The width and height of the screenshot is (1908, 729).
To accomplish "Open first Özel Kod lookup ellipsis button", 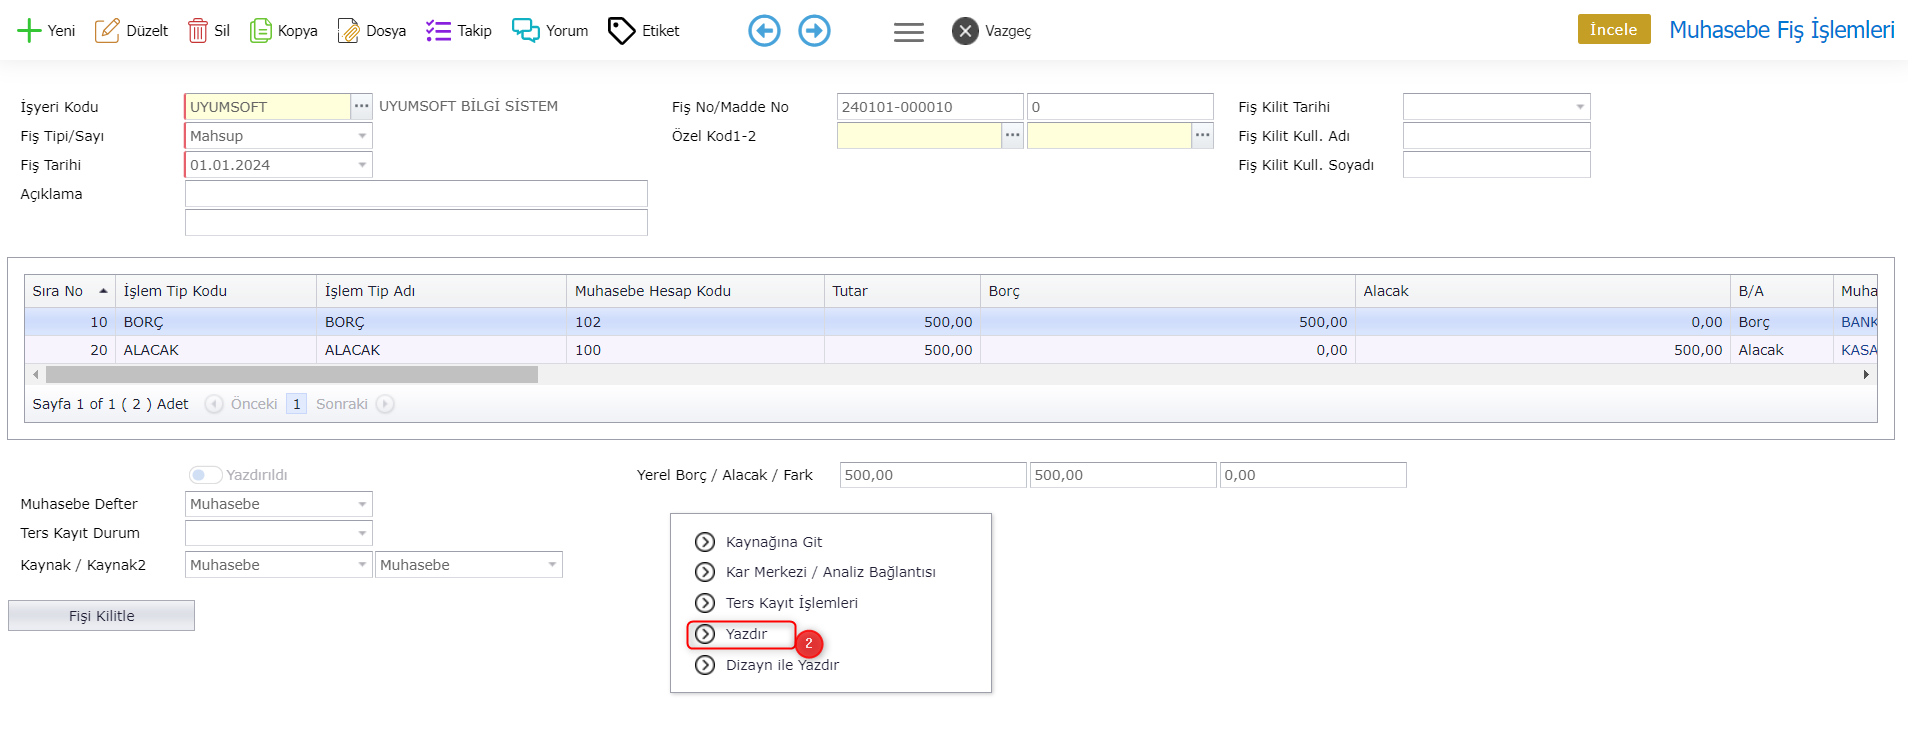I will tap(1012, 135).
